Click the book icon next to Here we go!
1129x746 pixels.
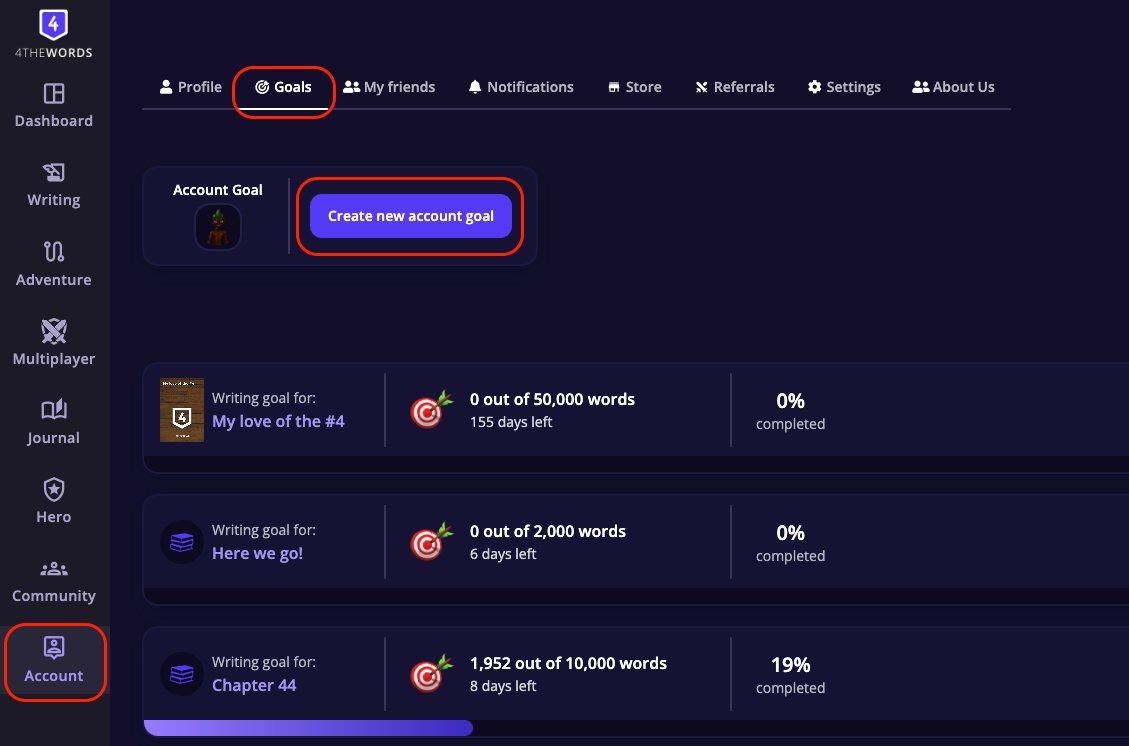(x=182, y=541)
